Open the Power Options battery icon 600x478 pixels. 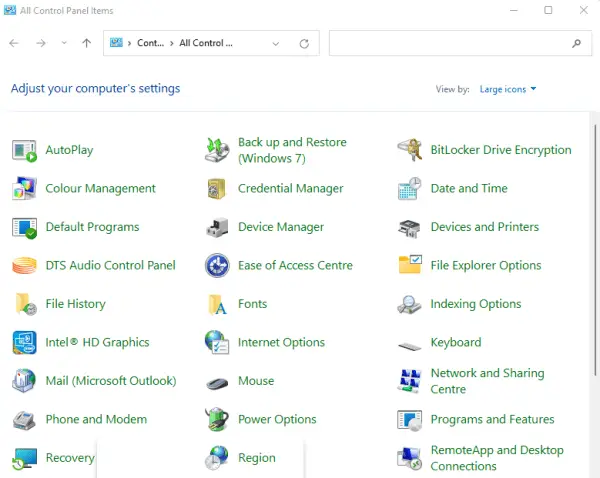[x=217, y=419]
